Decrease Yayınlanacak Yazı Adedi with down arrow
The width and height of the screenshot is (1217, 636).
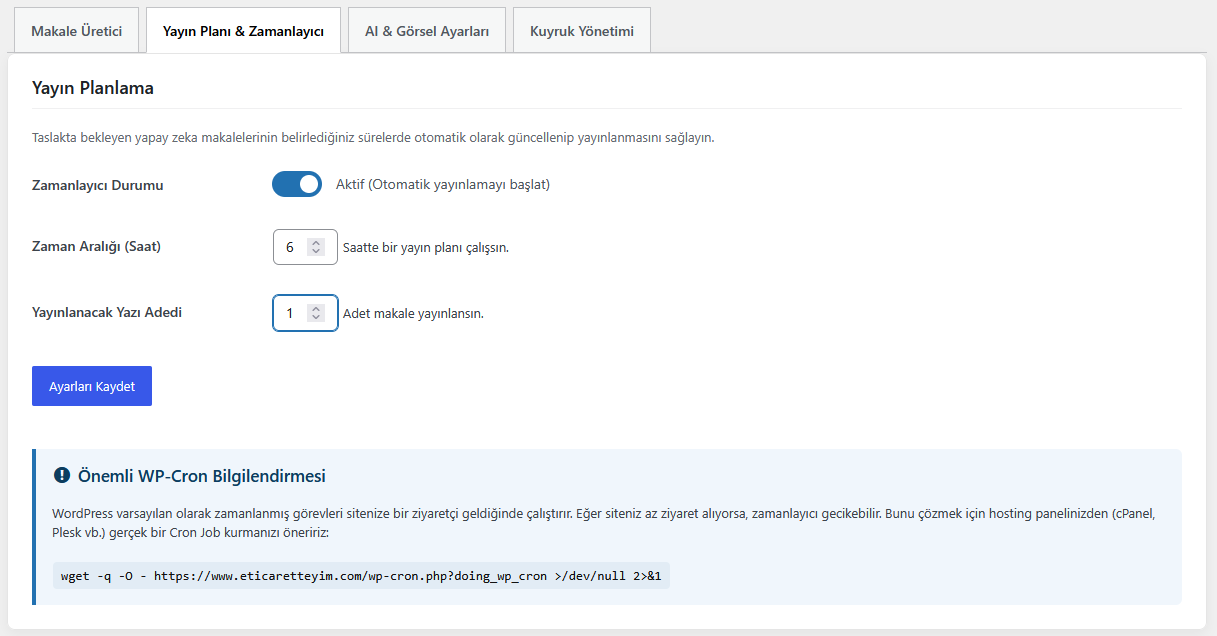(x=316, y=317)
